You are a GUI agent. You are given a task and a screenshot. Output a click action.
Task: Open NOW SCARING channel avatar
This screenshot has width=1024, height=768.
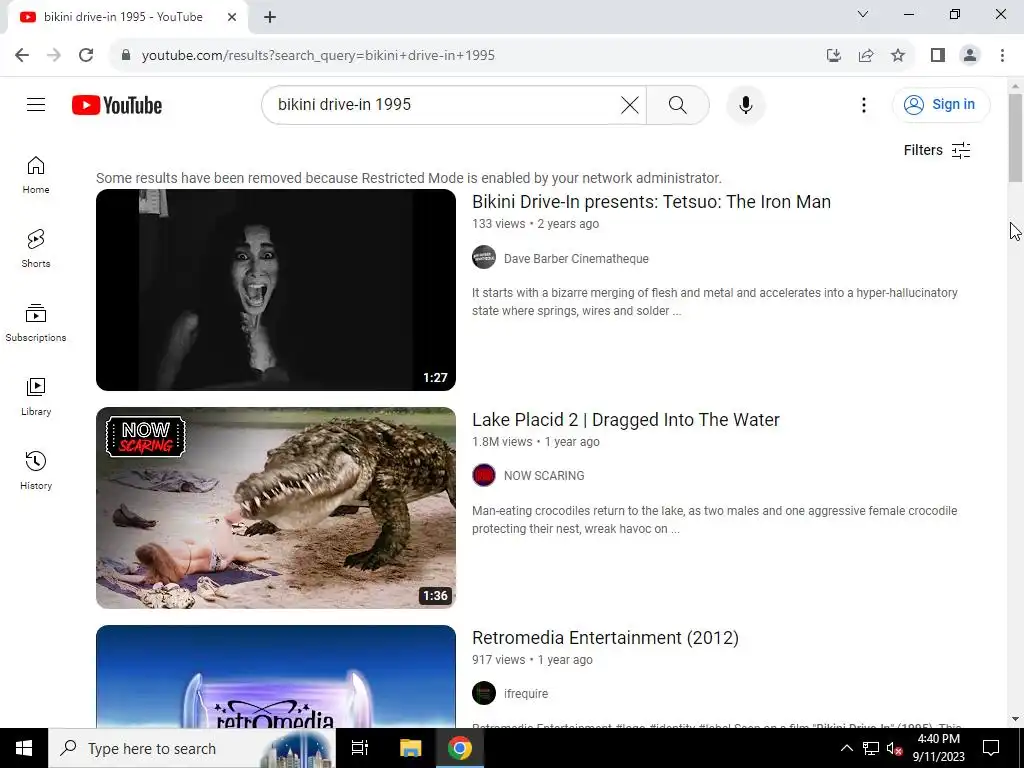point(484,475)
